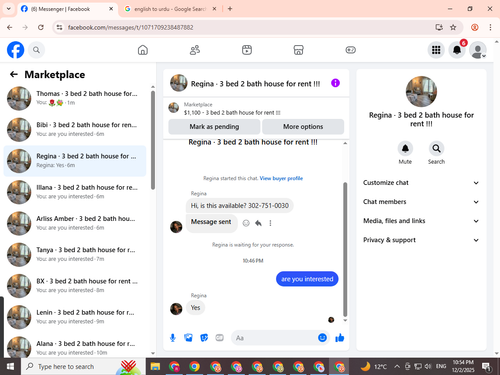Screen dimensions: 500x375
Task: Show hidden system tray icons
Action: (397, 367)
